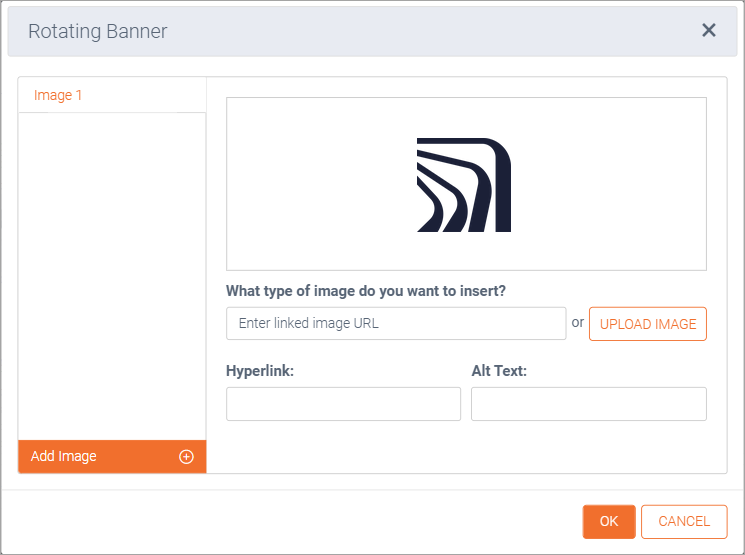
Task: Click the plus circle icon on Add Image
Action: pyautogui.click(x=186, y=457)
